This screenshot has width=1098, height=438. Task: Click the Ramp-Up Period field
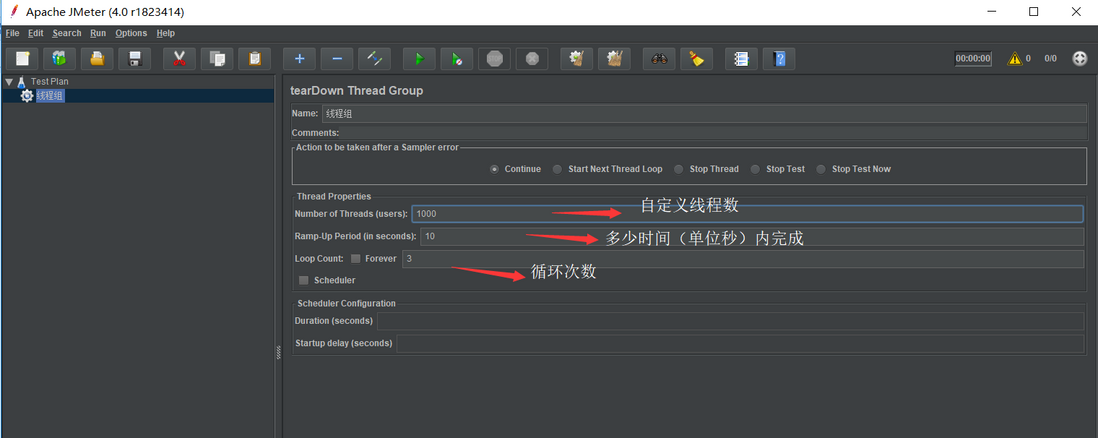click(752, 236)
